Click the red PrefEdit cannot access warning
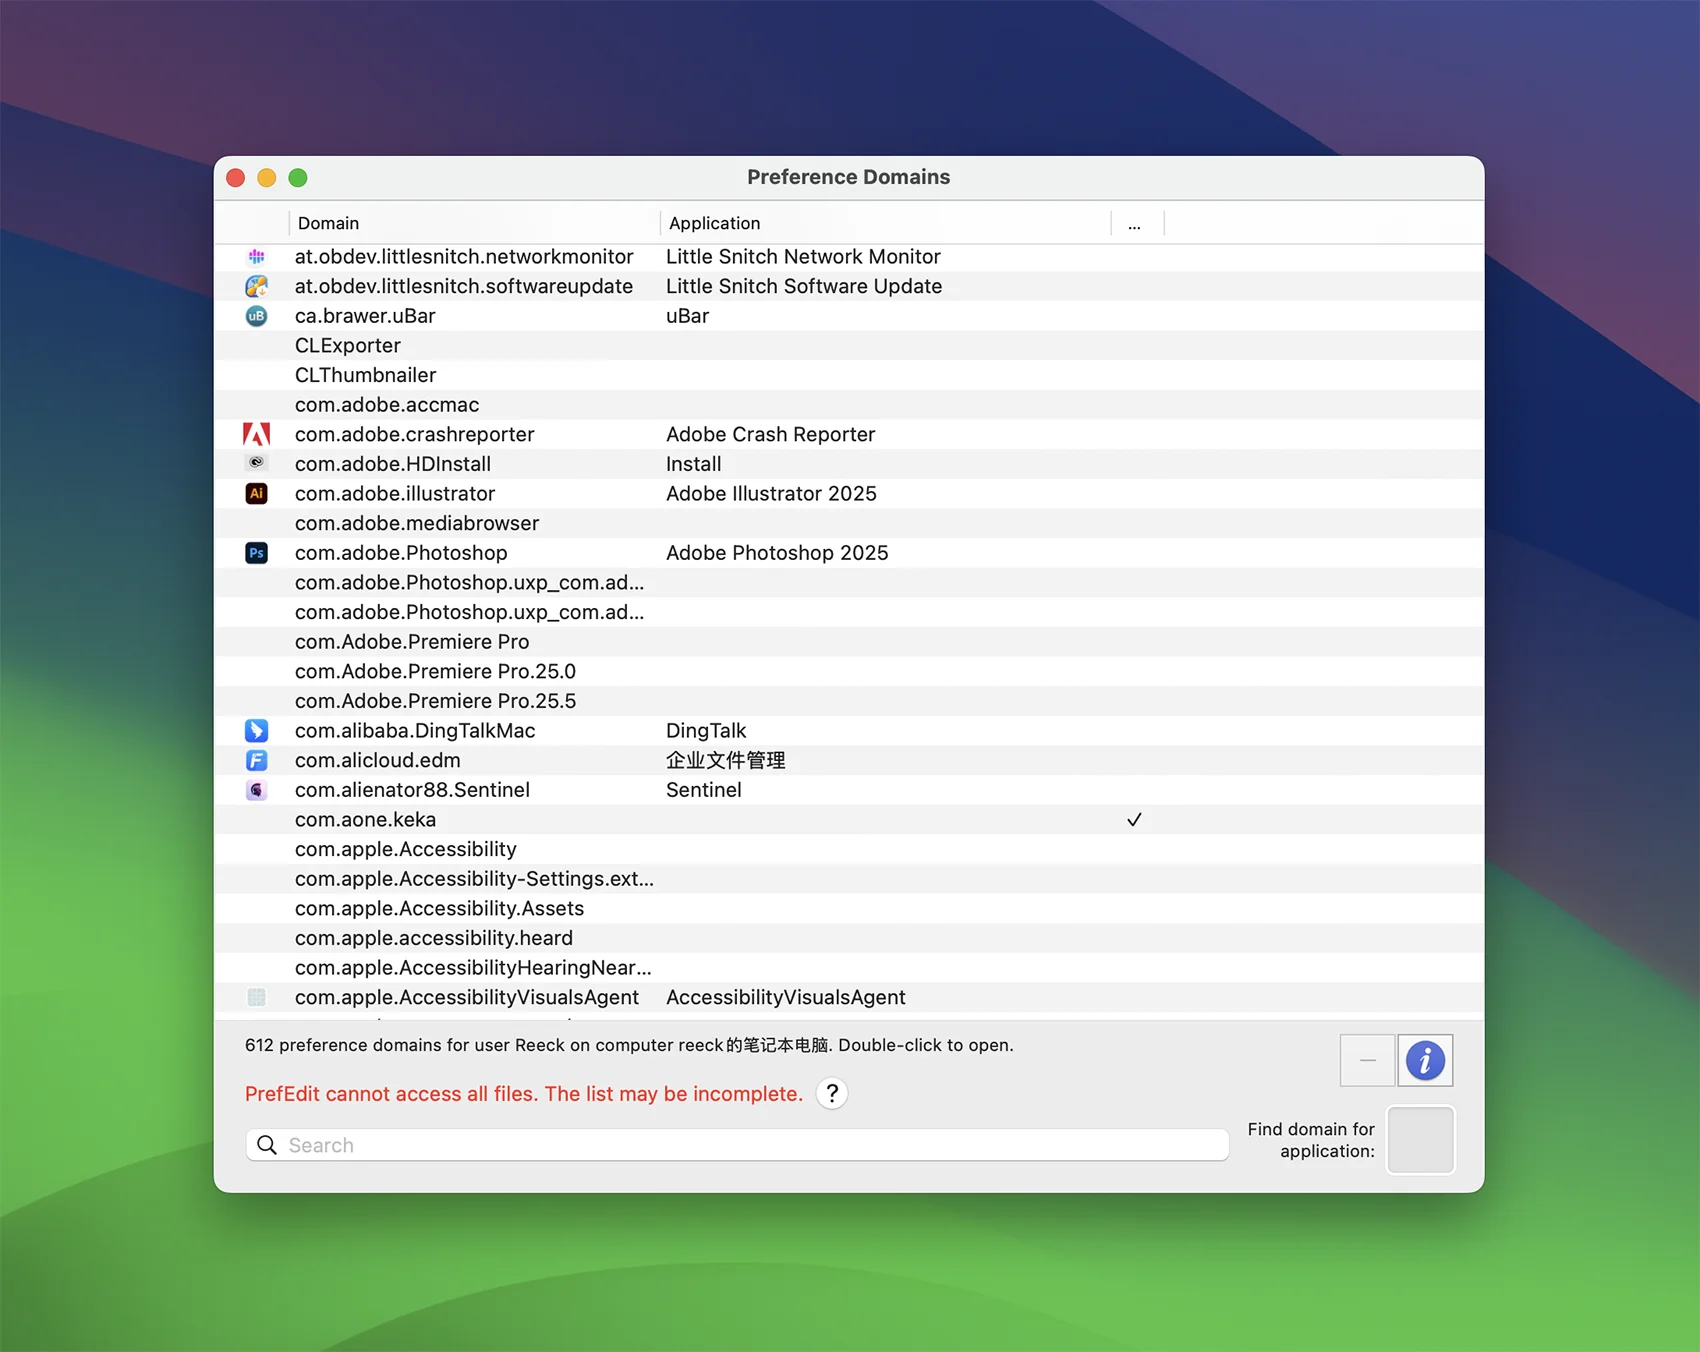Image resolution: width=1700 pixels, height=1352 pixels. [x=524, y=1094]
